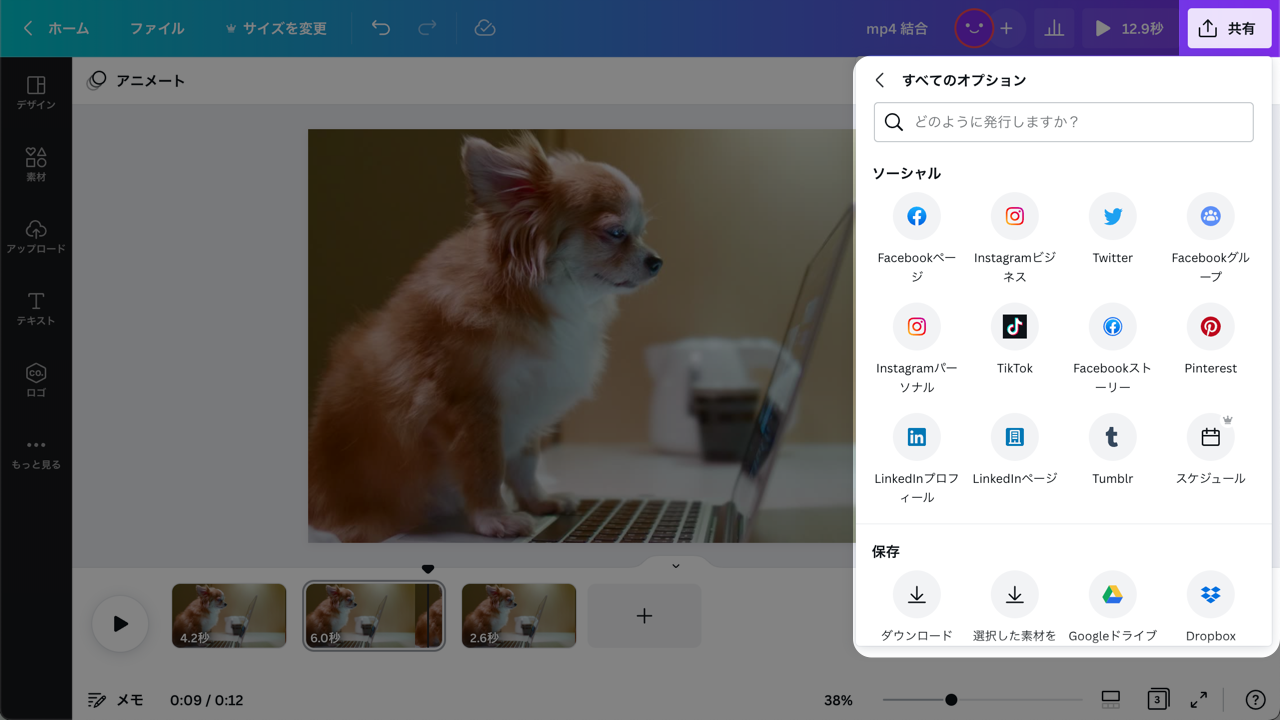Post the design to Pinterest

1210,327
